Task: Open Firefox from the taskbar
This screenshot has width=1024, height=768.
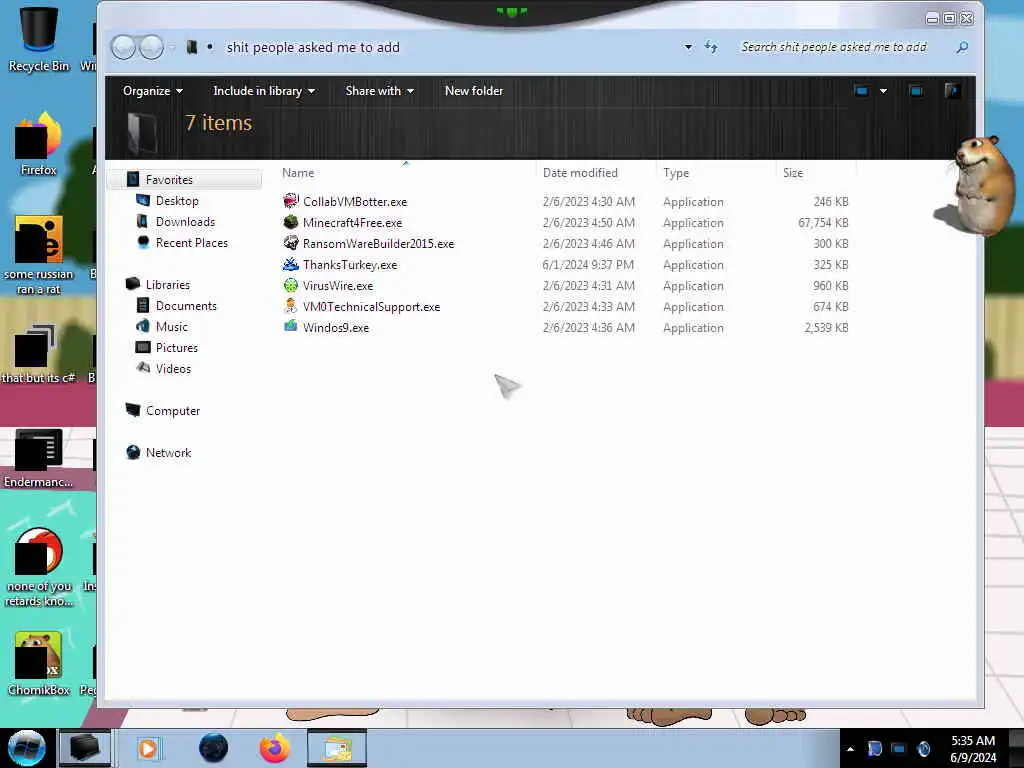Action: [275, 748]
